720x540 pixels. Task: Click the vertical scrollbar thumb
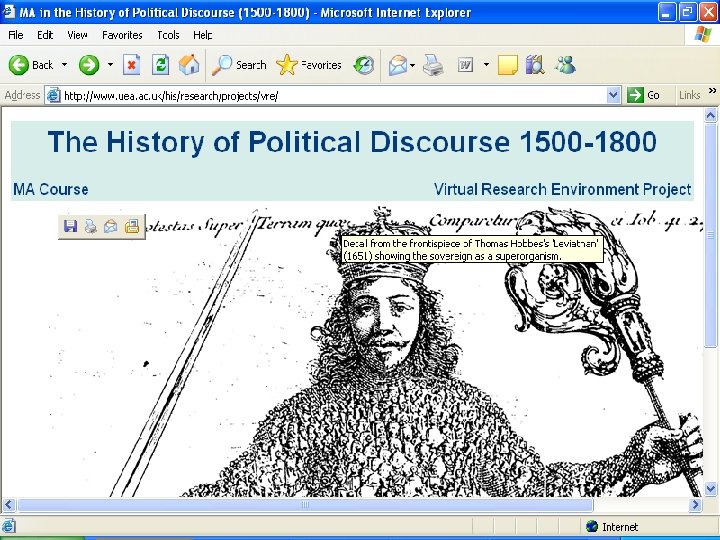tap(711, 235)
